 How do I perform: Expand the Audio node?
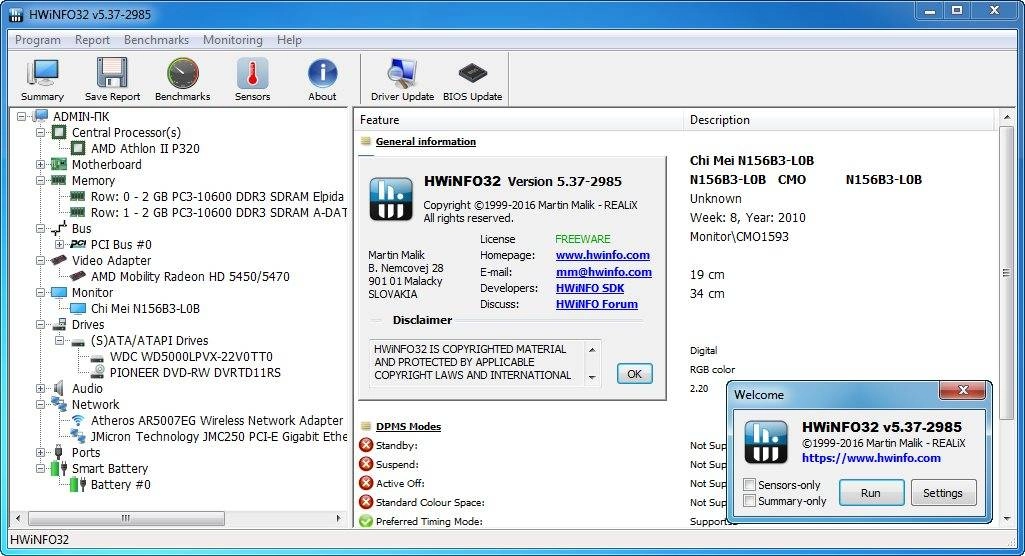click(41, 389)
